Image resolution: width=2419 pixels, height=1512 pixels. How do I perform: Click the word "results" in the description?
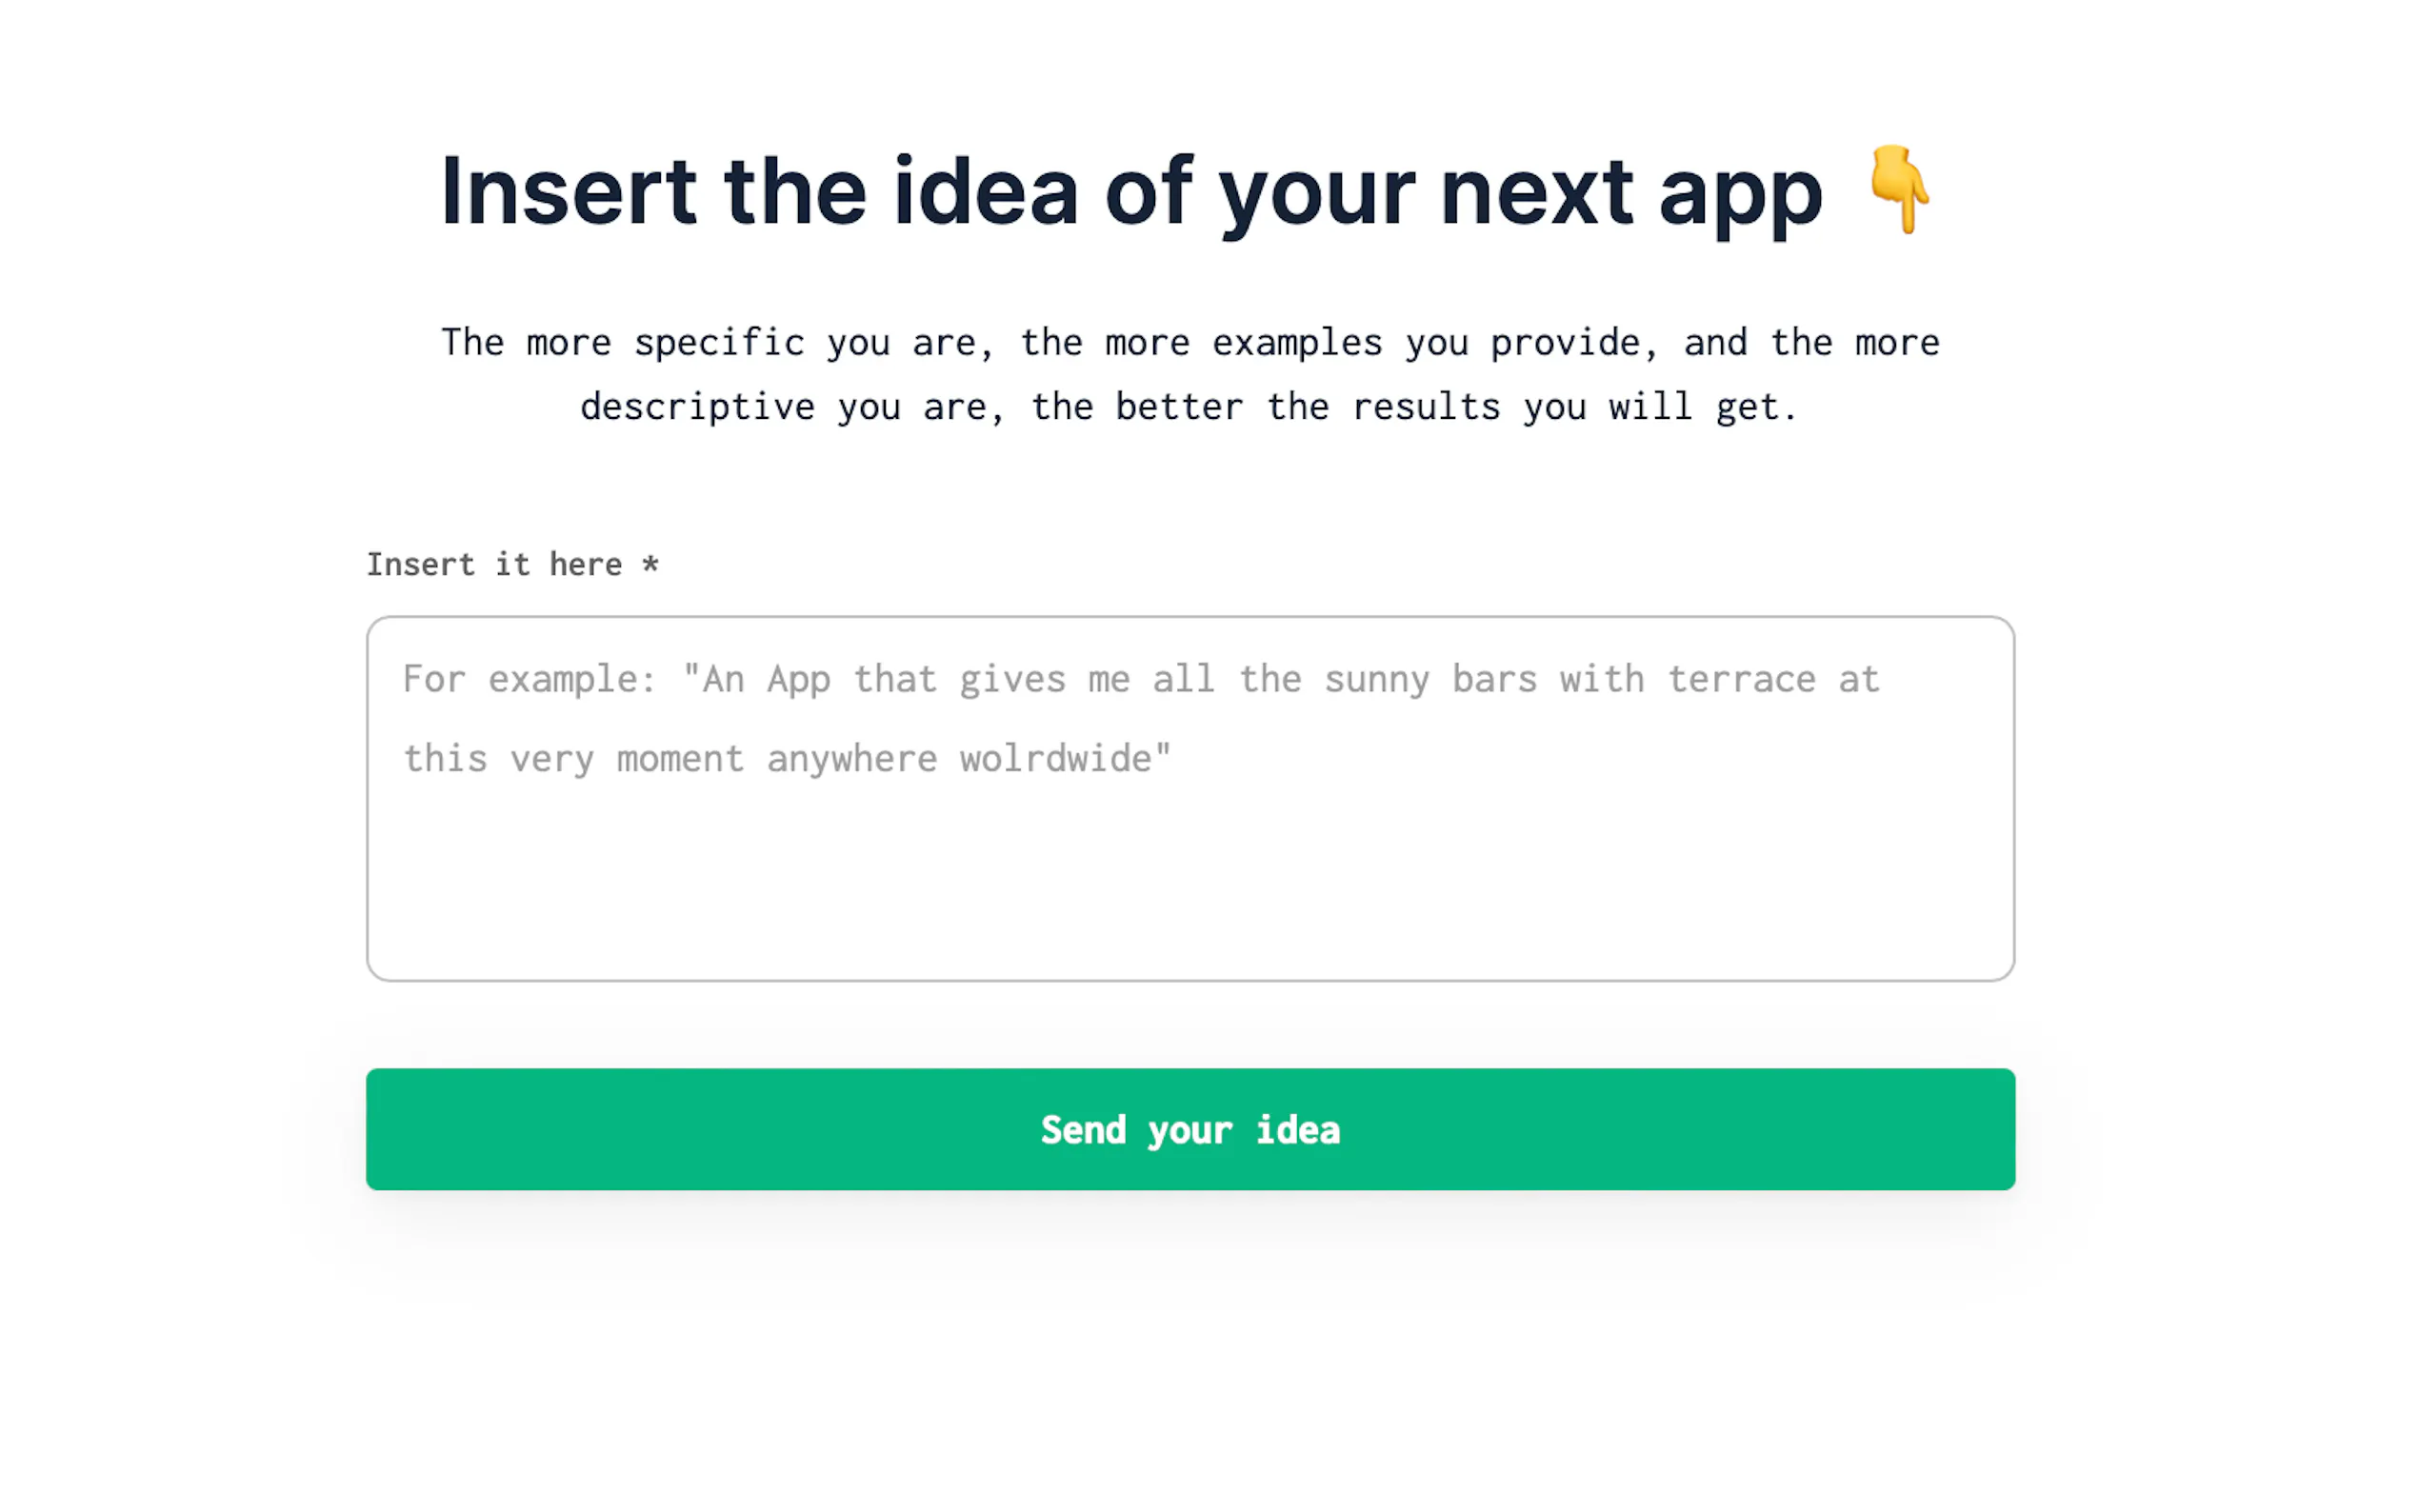click(x=1425, y=408)
